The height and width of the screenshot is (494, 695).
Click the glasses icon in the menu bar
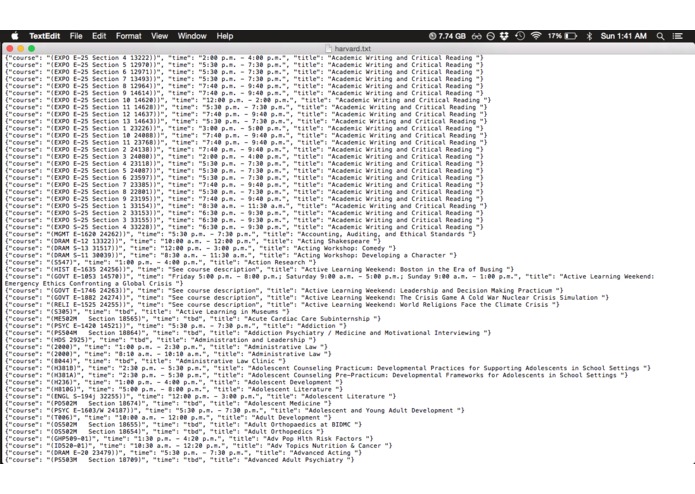(x=476, y=36)
